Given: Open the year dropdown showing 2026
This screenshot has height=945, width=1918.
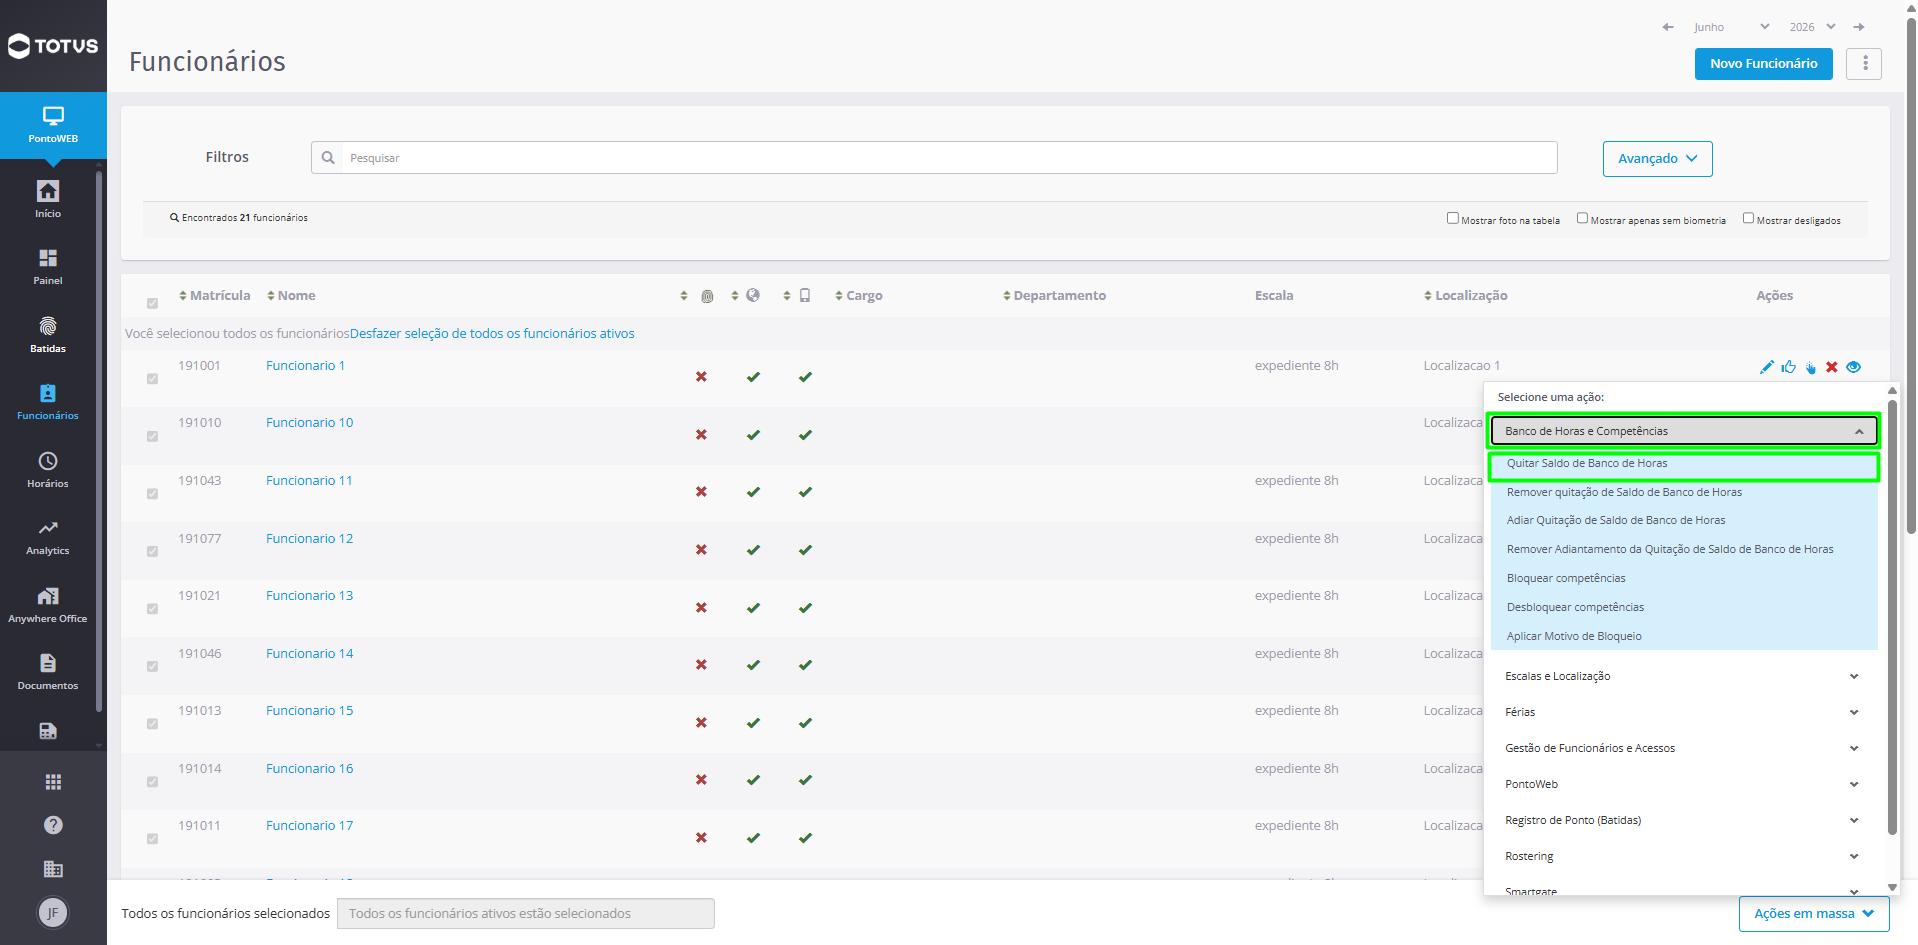Looking at the screenshot, I should 1812,27.
